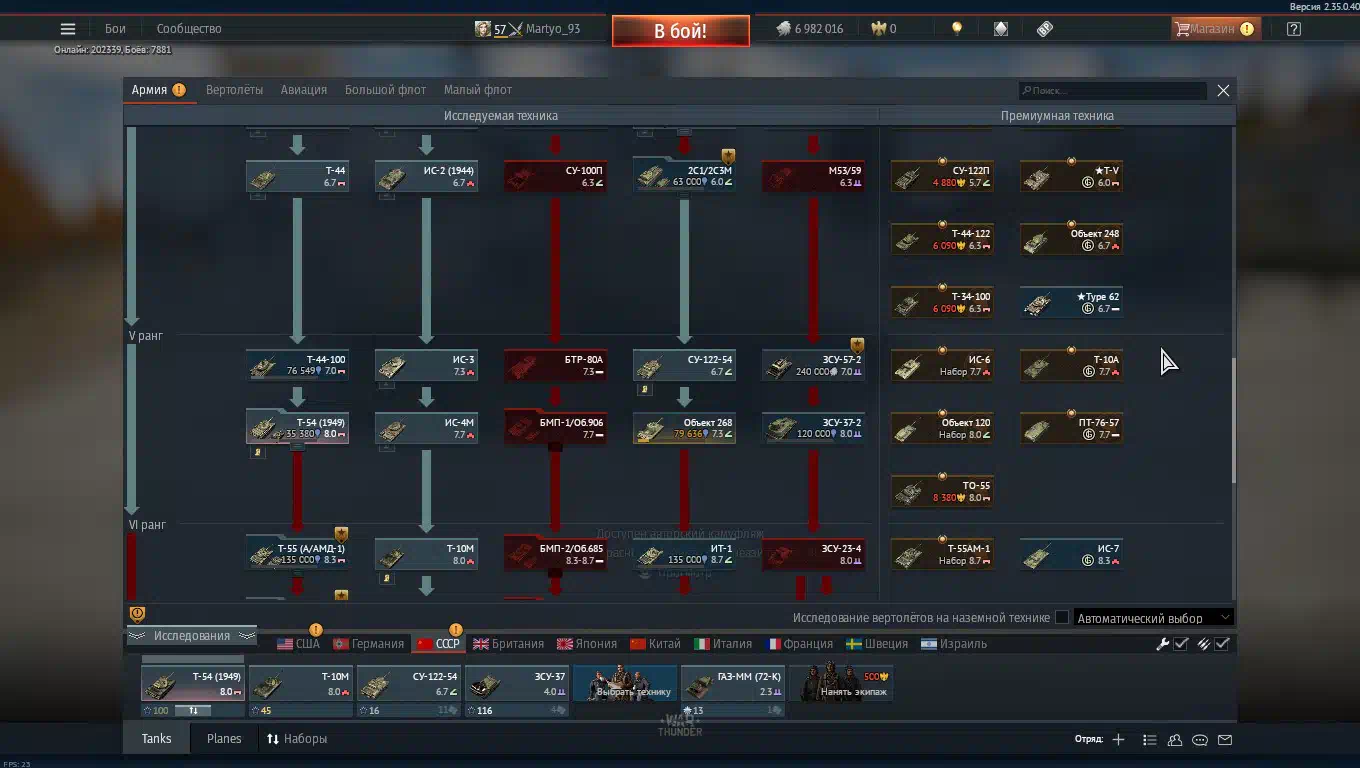The image size is (1360, 768).
Task: Open the Магазин shop button
Action: pos(1215,29)
